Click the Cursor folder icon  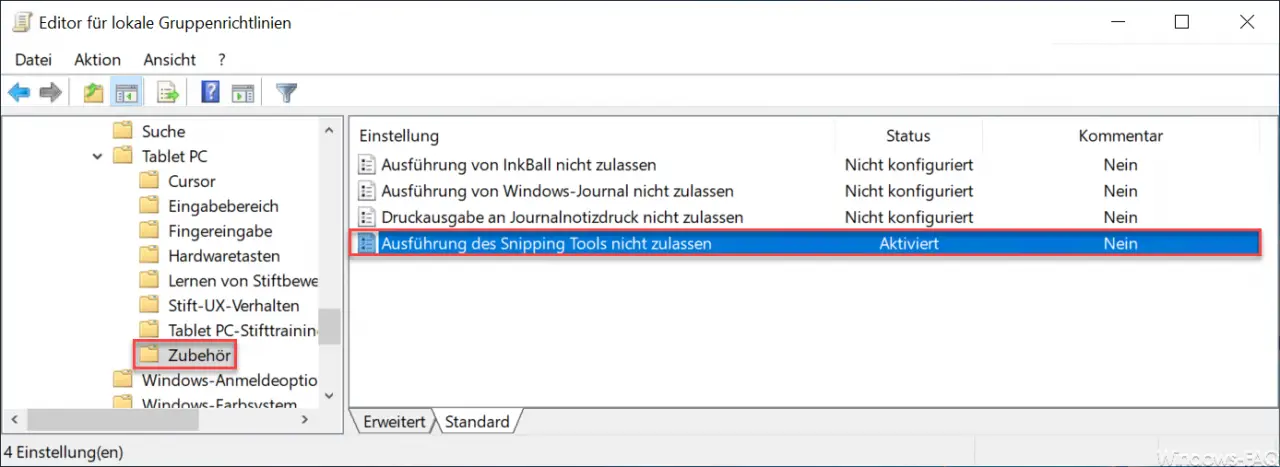149,181
